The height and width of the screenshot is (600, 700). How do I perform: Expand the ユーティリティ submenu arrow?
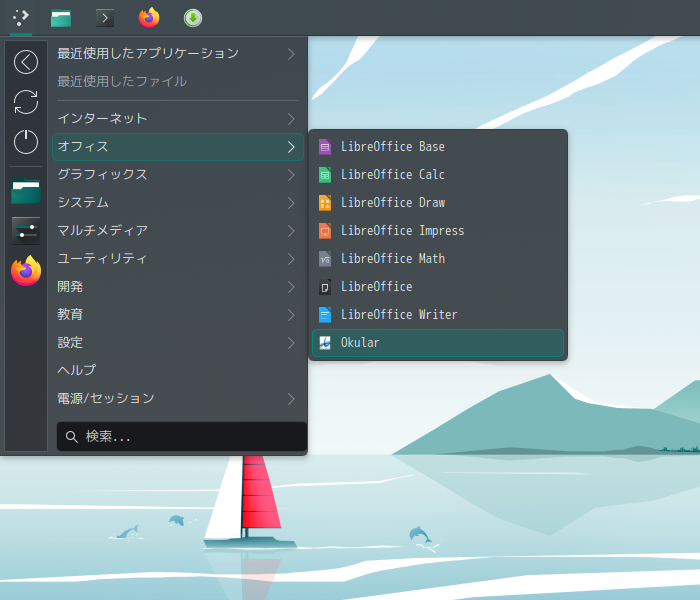click(291, 259)
